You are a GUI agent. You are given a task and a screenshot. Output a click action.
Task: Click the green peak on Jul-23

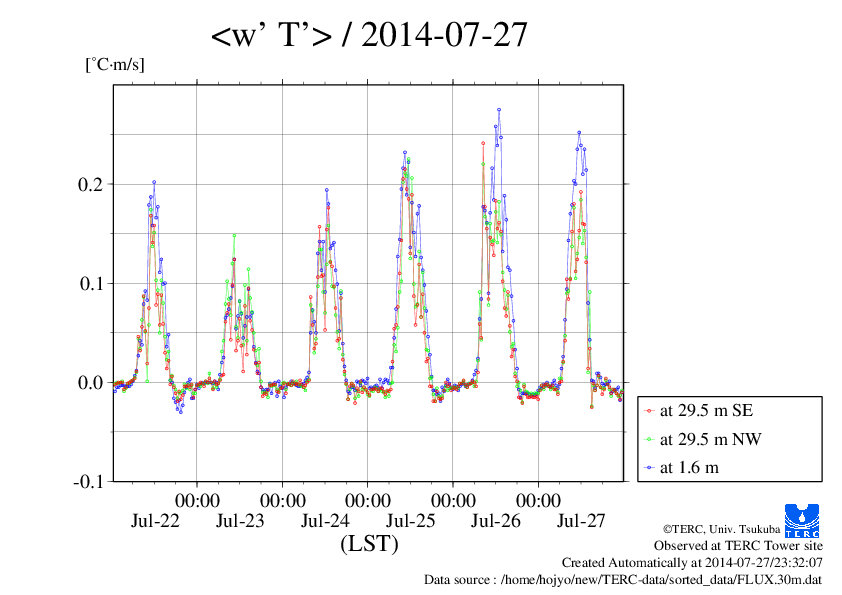234,235
